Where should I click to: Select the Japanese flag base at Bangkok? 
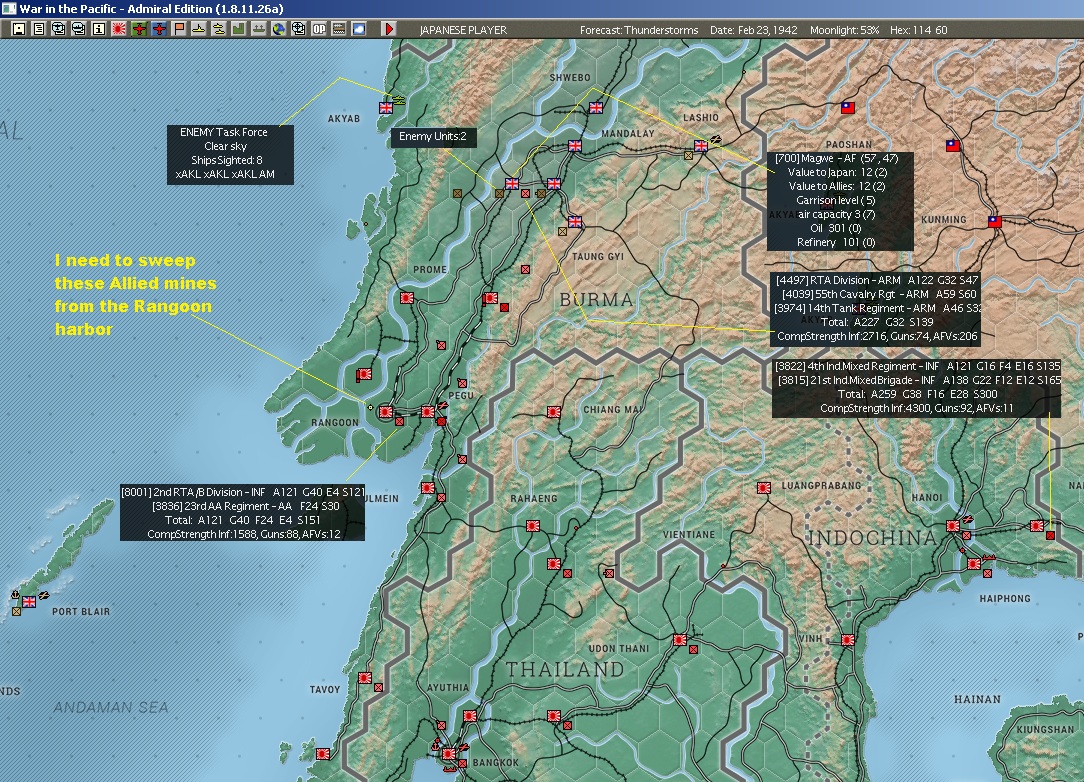[x=449, y=754]
